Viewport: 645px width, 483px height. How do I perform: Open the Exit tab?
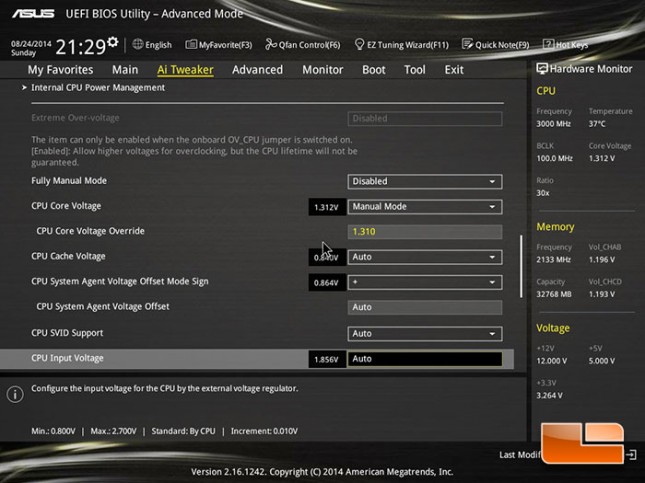click(x=454, y=70)
